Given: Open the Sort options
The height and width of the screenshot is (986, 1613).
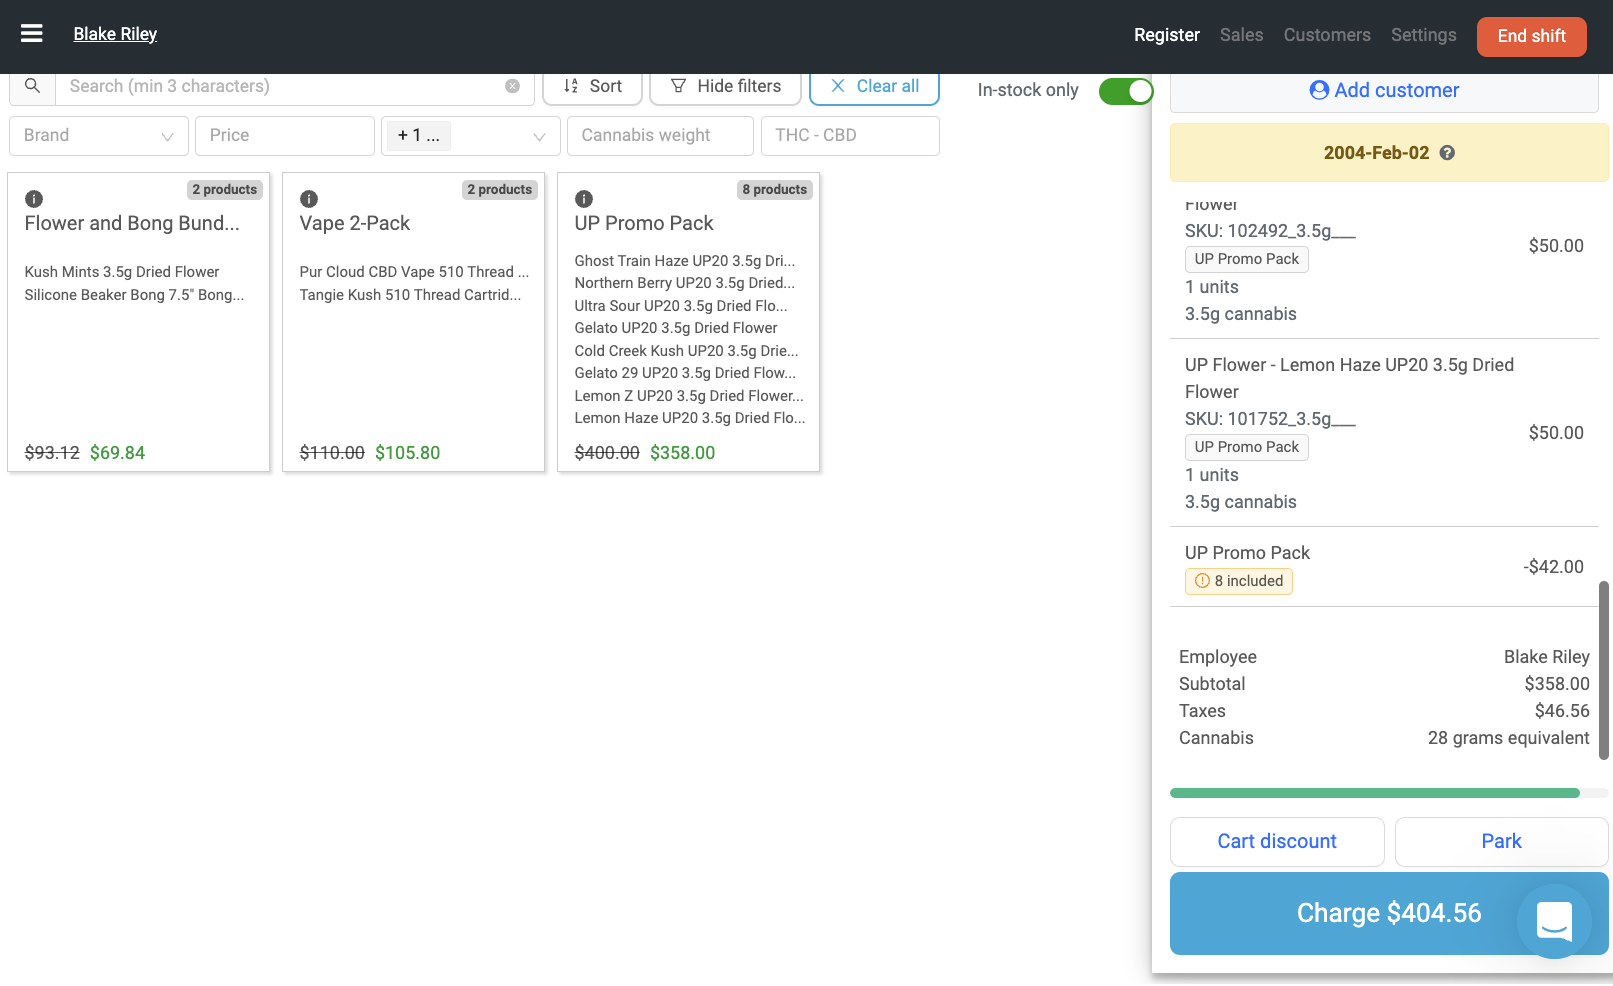Looking at the screenshot, I should pyautogui.click(x=592, y=87).
